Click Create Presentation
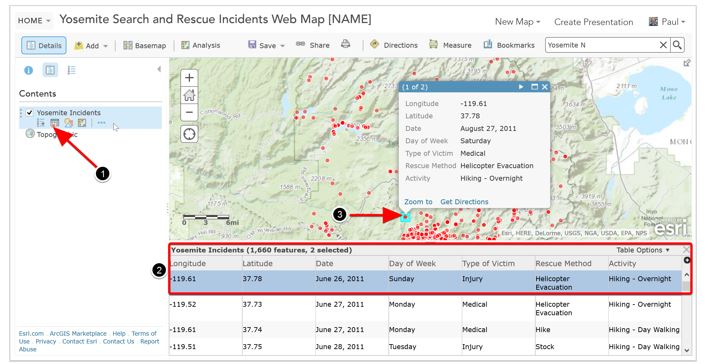This screenshot has height=364, width=718. pyautogui.click(x=593, y=22)
